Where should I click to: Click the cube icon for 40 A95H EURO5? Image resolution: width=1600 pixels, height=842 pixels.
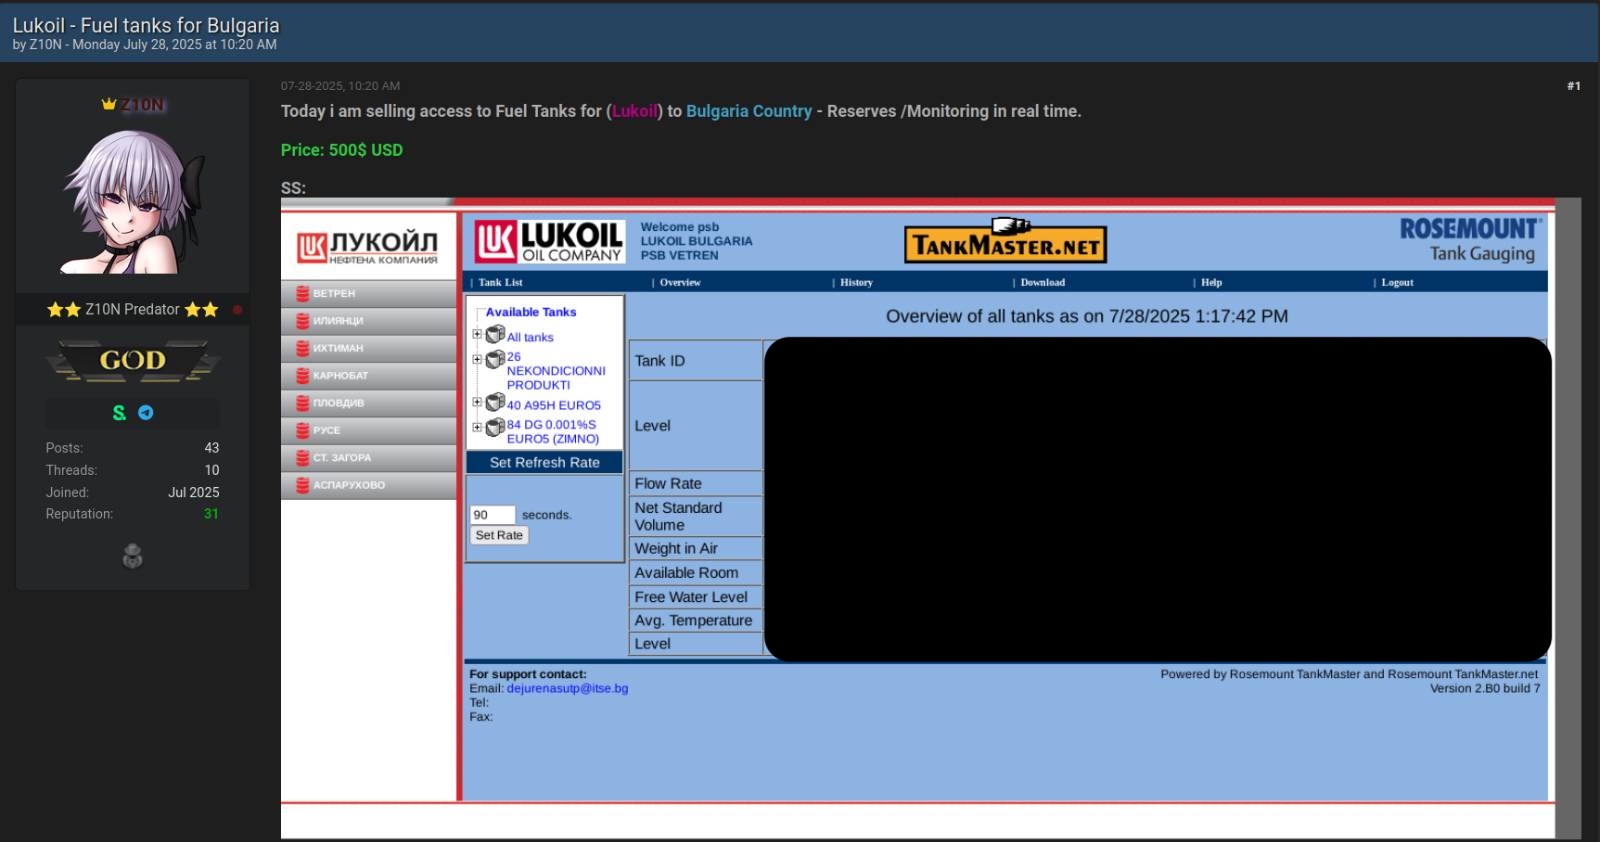pos(495,403)
